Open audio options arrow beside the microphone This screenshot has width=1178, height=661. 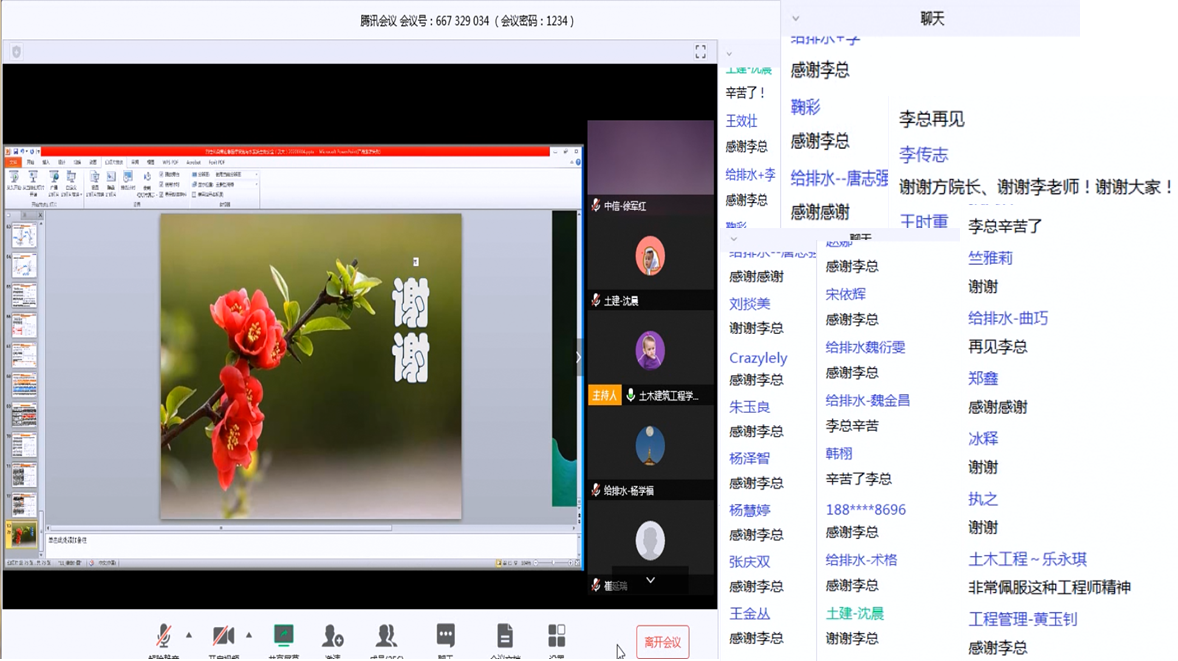coord(189,635)
